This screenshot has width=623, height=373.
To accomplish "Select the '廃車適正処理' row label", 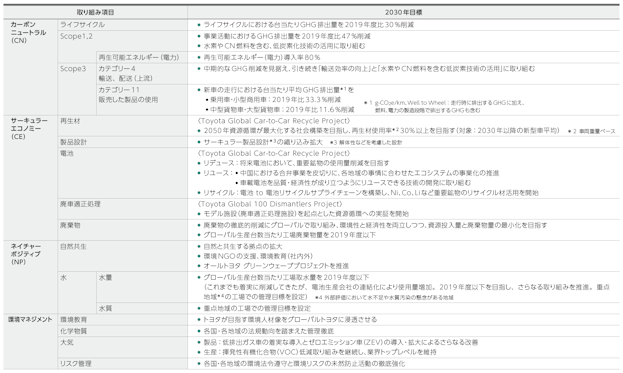I will 80,204.
